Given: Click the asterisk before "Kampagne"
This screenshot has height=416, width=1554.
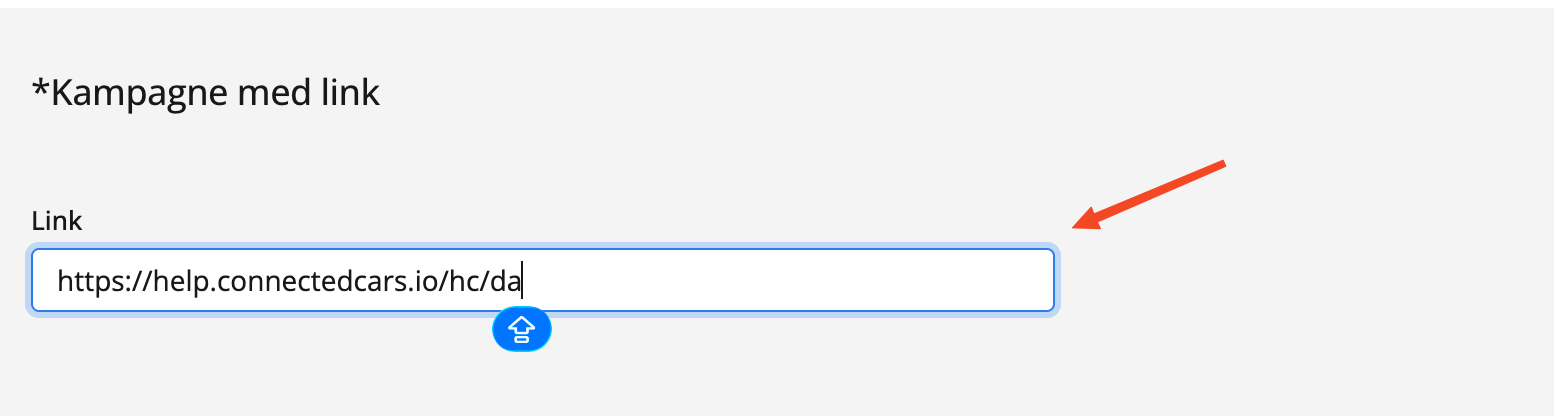Looking at the screenshot, I should click(40, 90).
